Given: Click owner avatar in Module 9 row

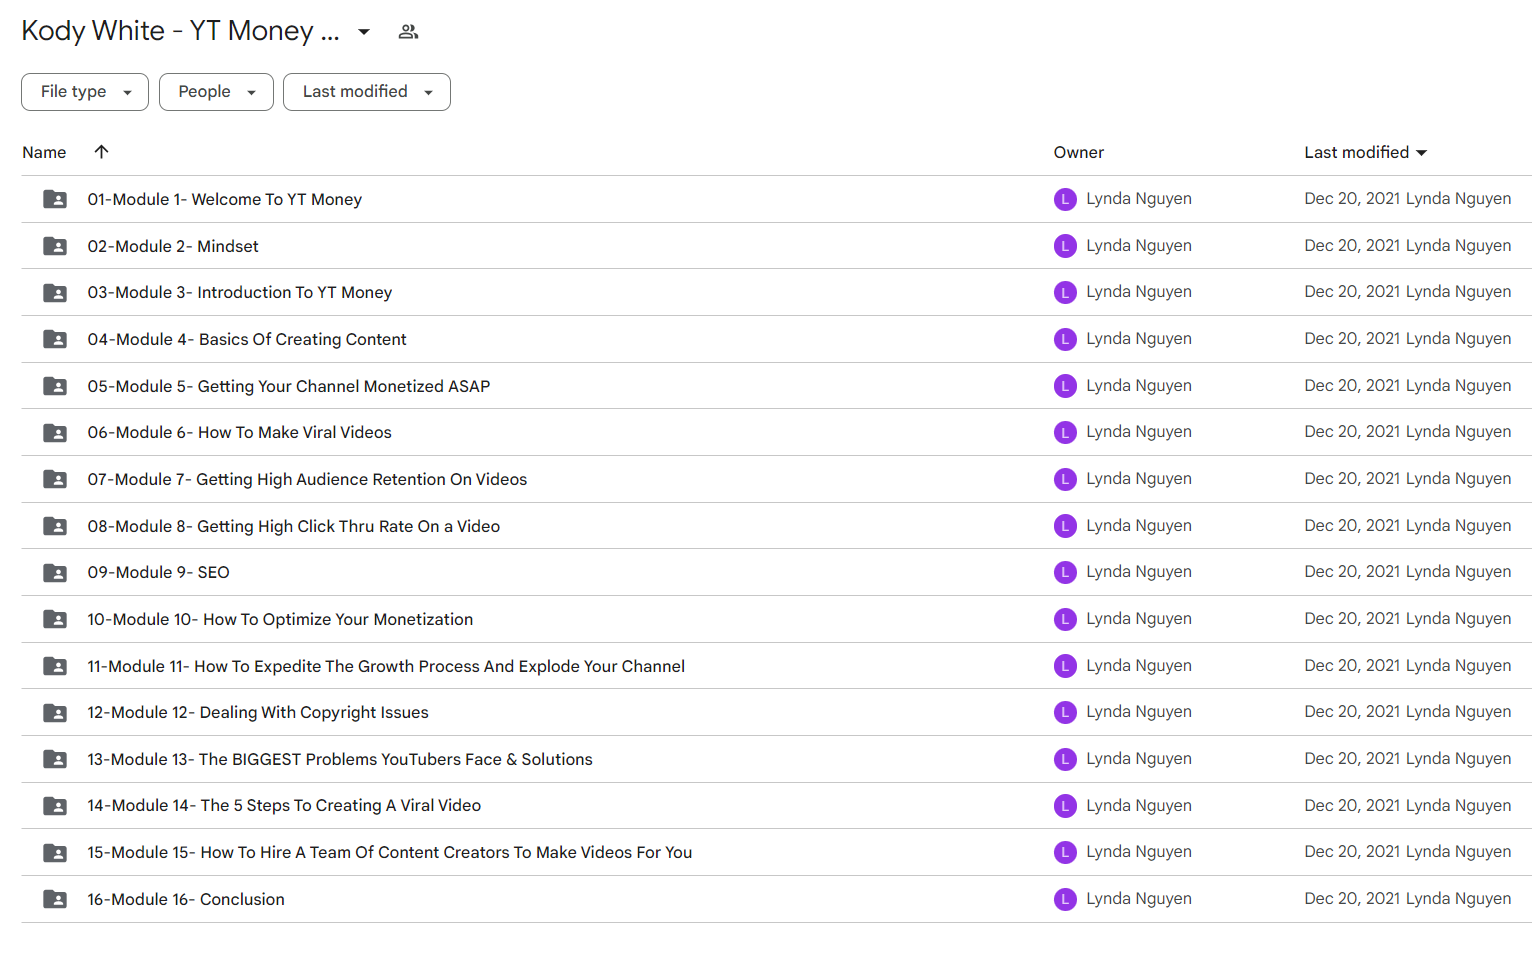Looking at the screenshot, I should [1065, 572].
